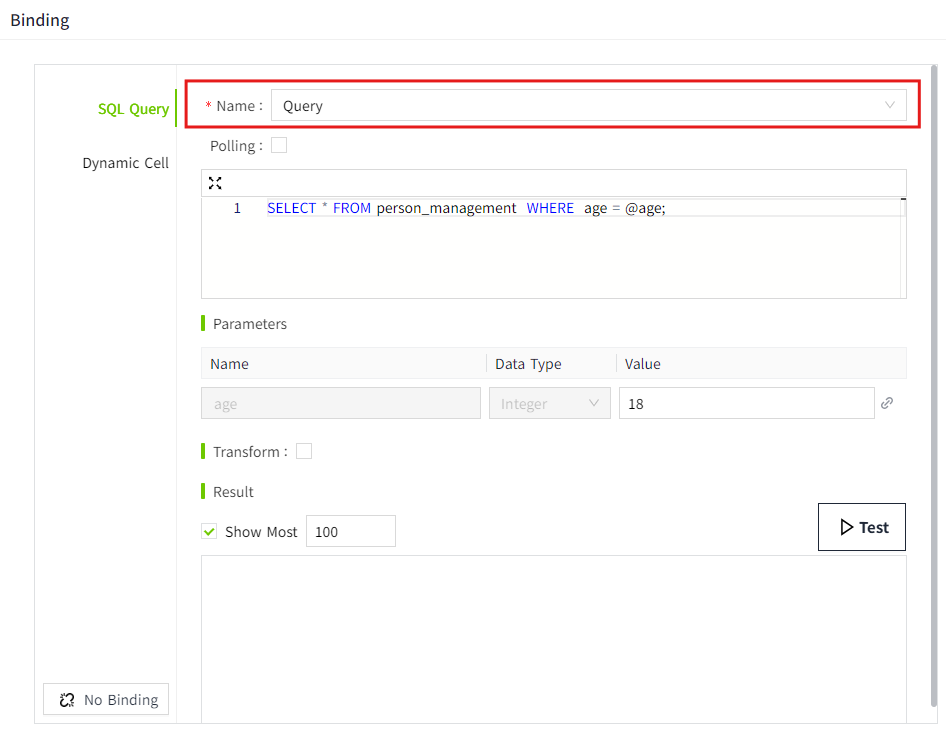Click the link icon beside the age value
946x732 pixels.
887,403
